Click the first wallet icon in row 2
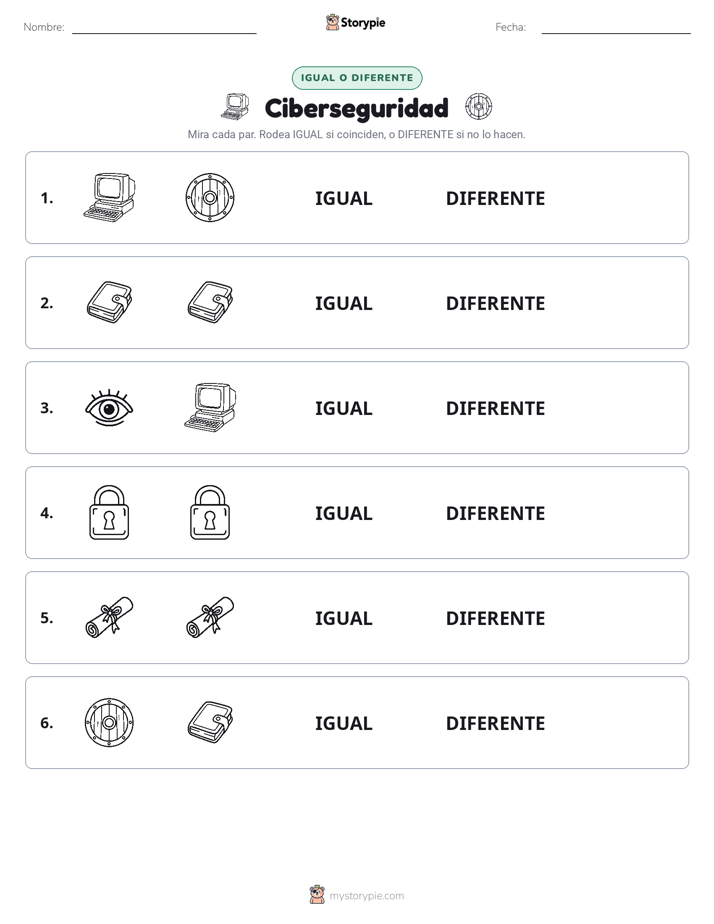The width and height of the screenshot is (714, 924). (x=109, y=302)
